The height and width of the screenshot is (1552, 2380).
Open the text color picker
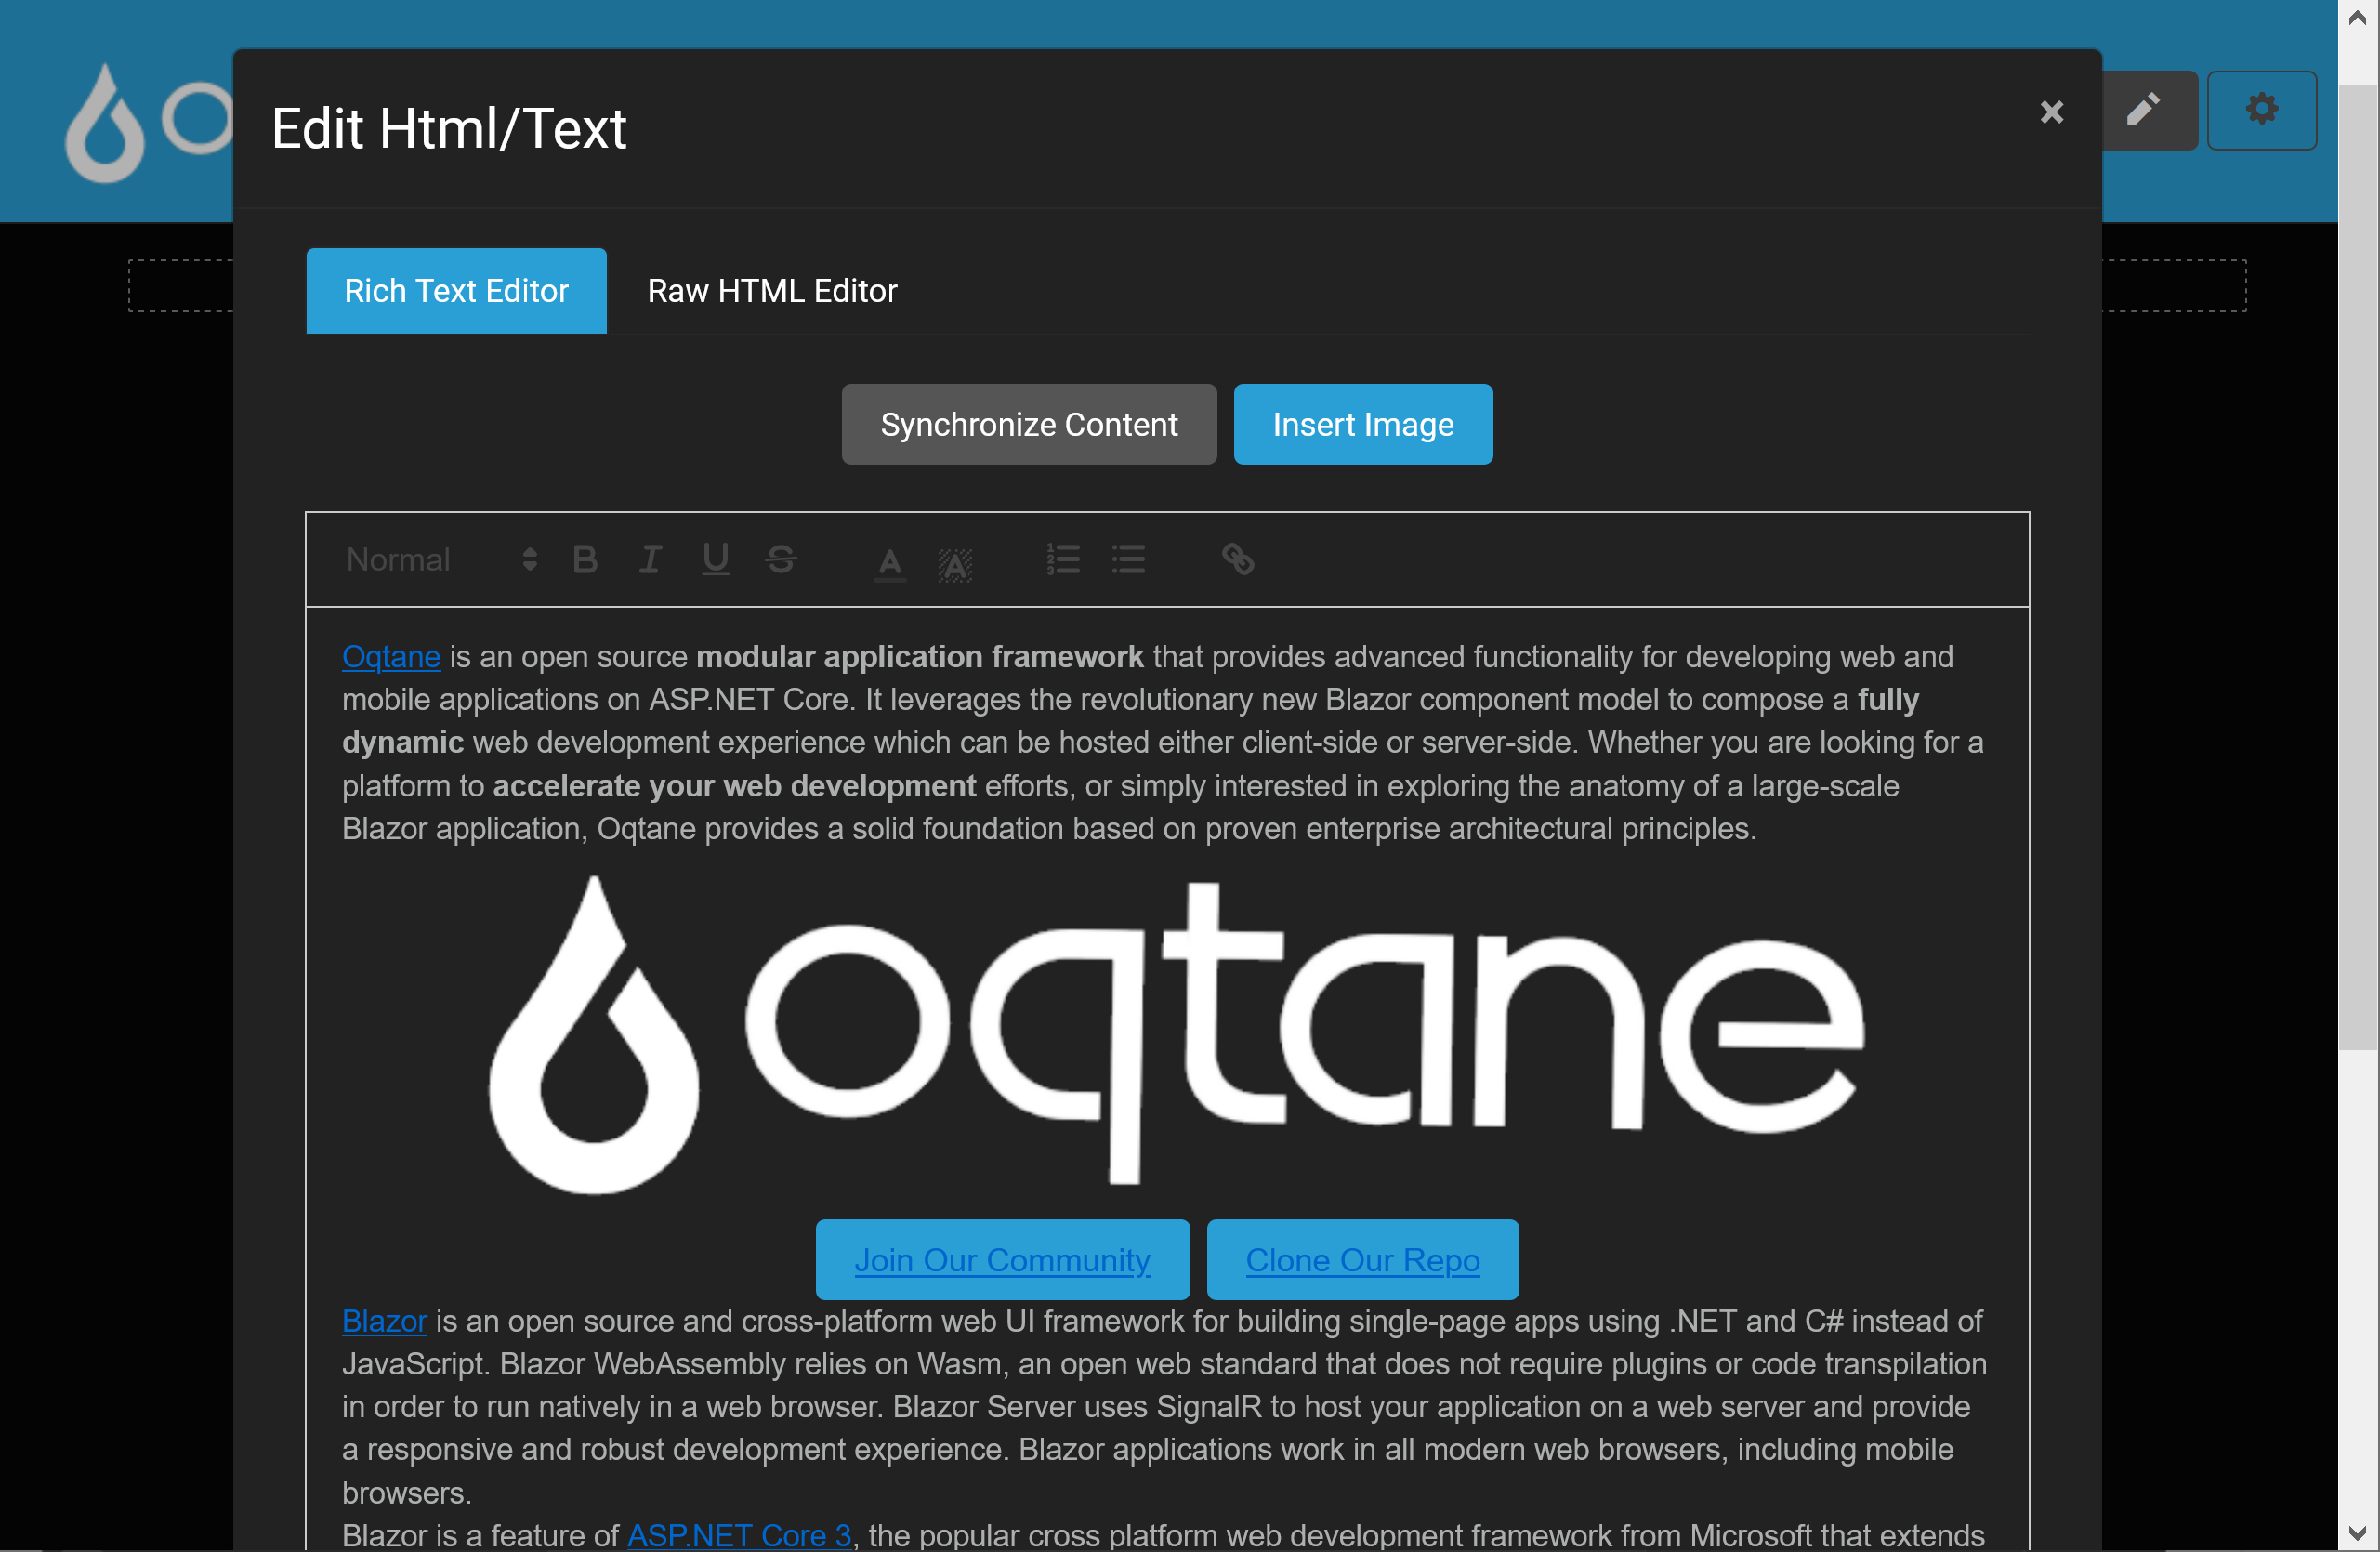tap(889, 562)
